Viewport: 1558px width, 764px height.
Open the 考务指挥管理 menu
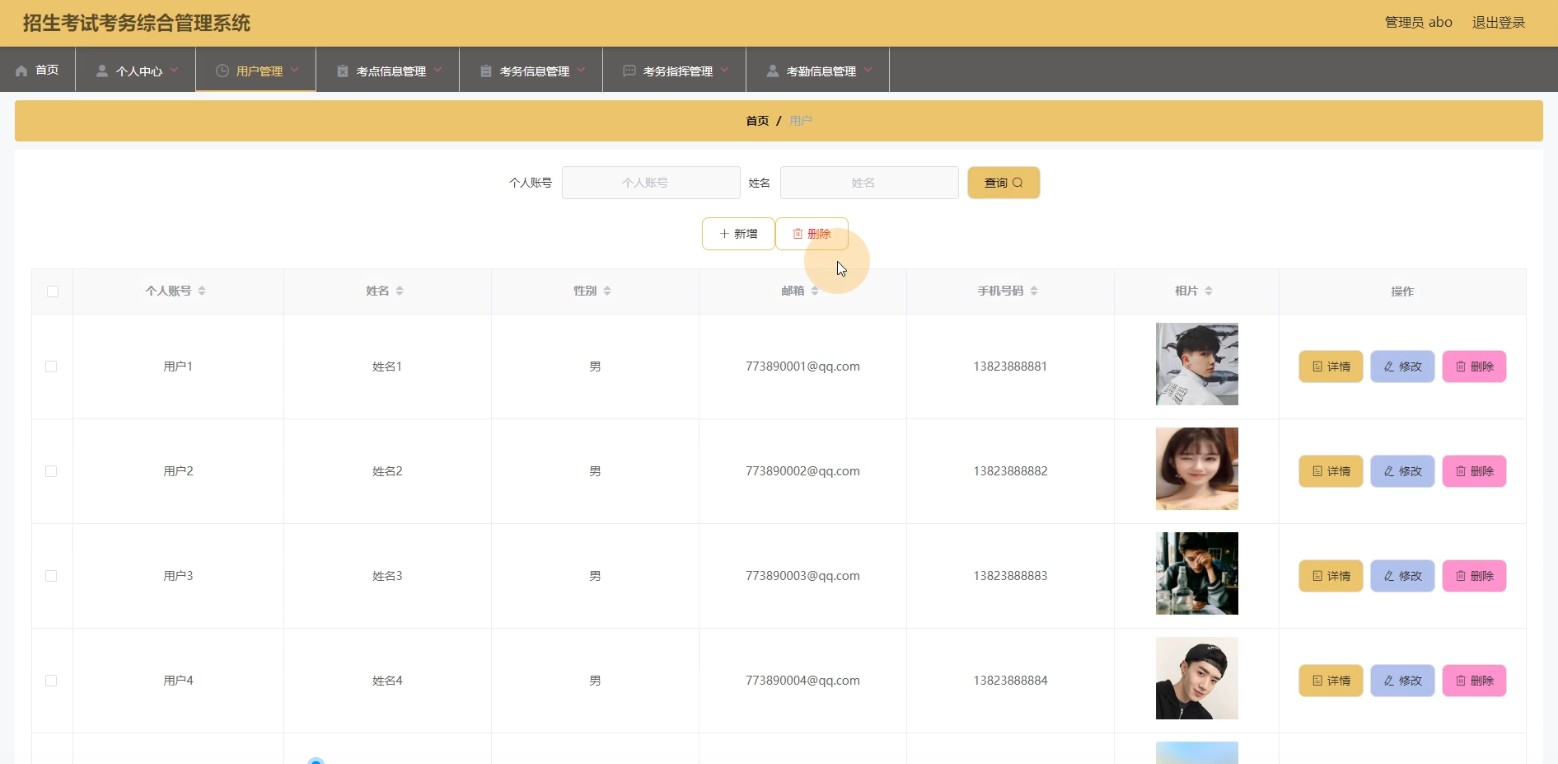tap(677, 71)
